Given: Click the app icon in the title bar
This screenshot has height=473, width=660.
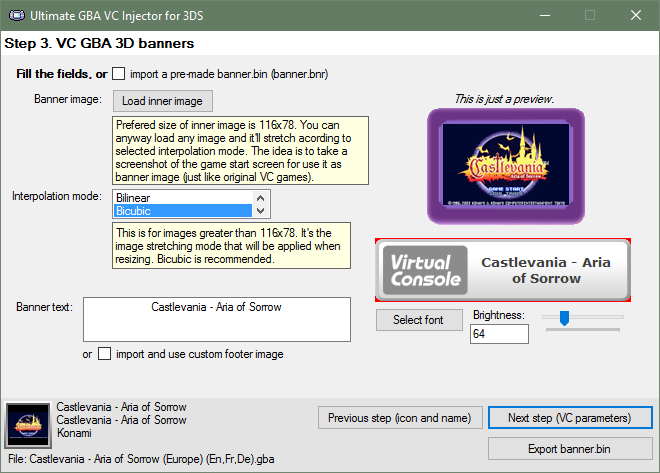Looking at the screenshot, I should [x=15, y=15].
